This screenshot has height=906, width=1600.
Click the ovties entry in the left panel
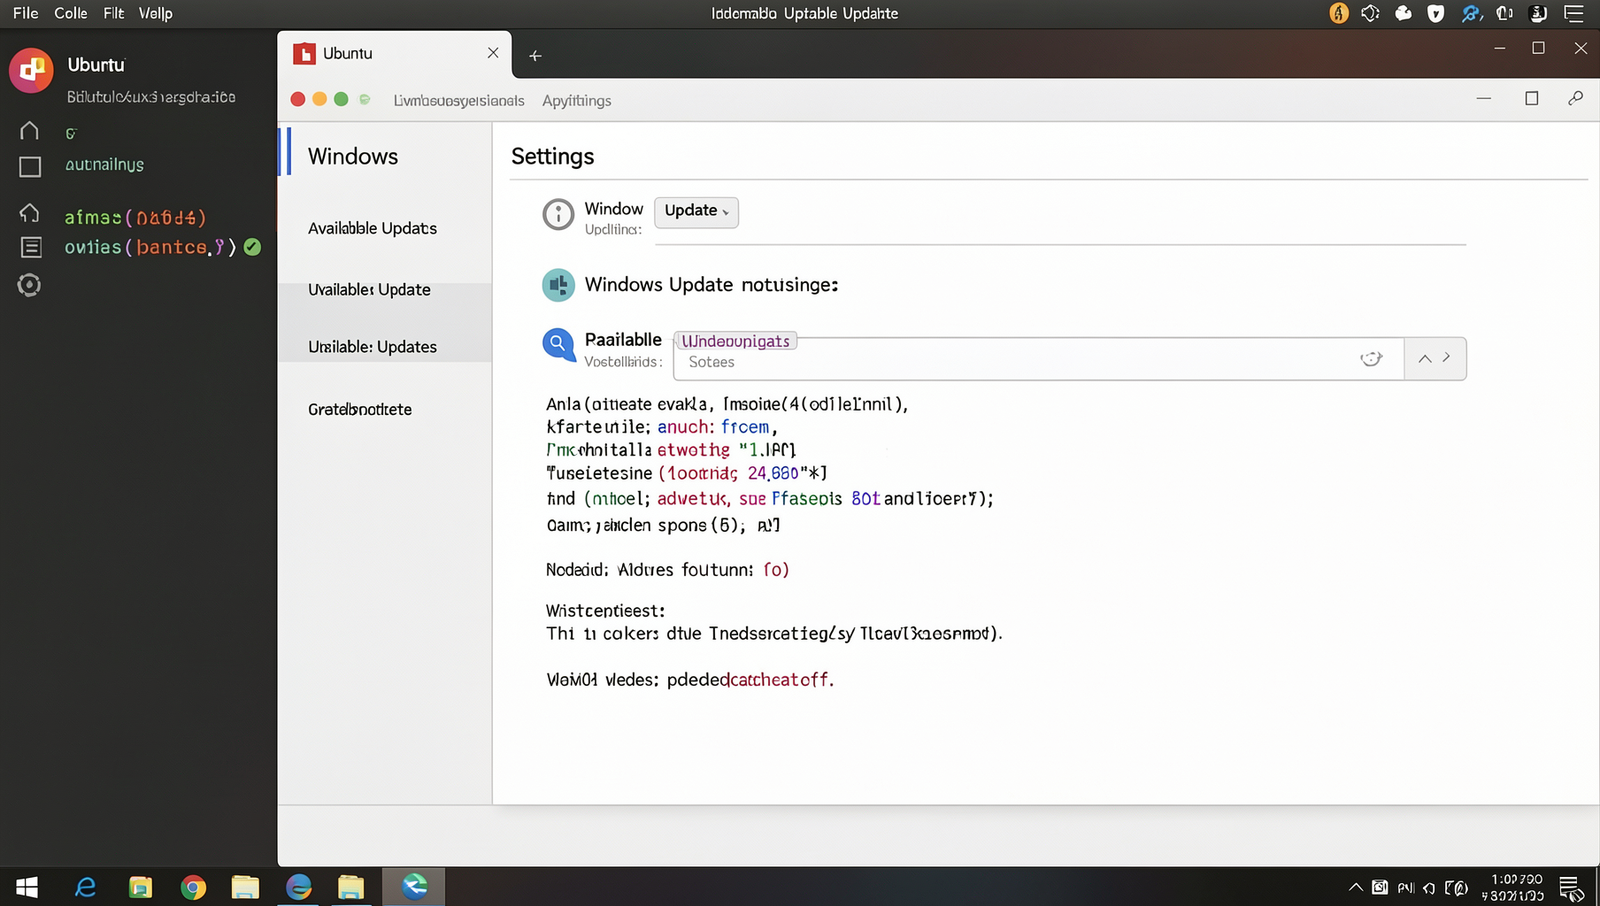150,247
